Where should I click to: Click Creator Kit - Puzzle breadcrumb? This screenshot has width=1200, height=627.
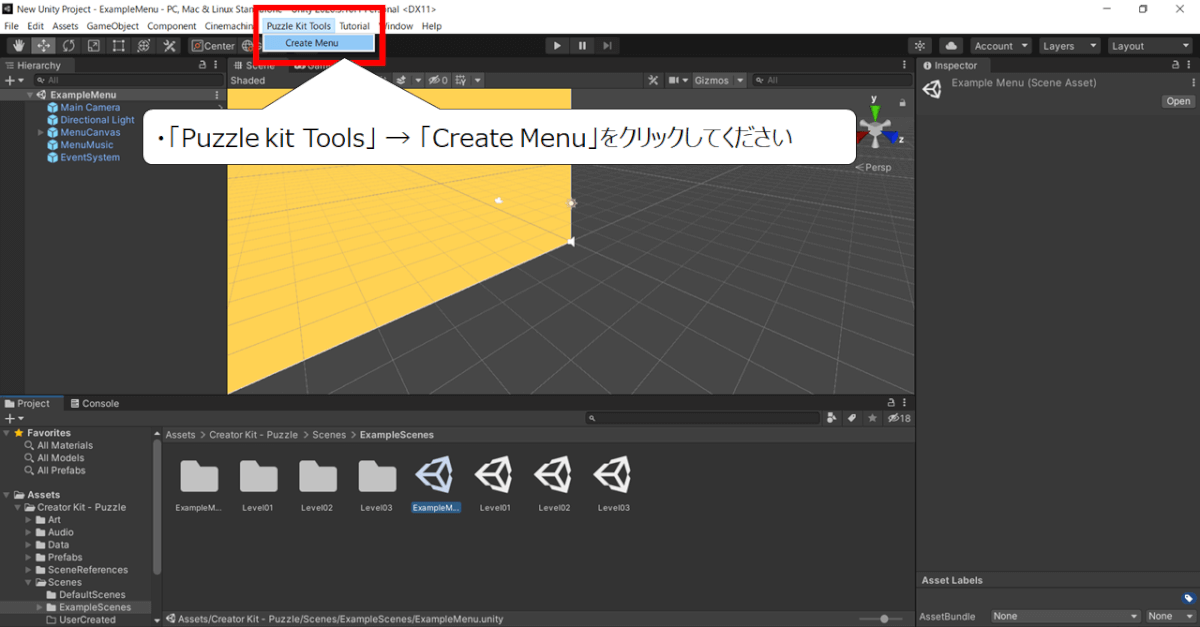pyautogui.click(x=253, y=435)
